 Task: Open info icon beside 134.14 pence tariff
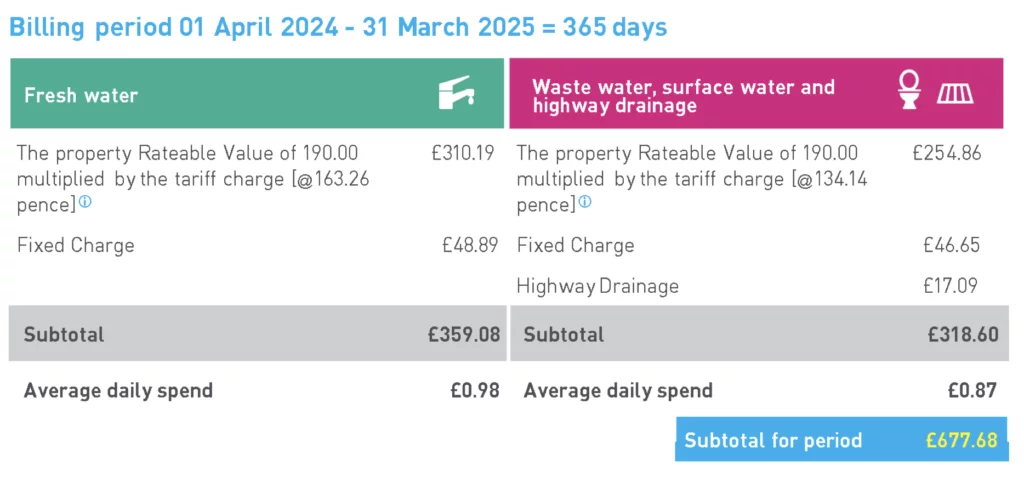pos(585,203)
